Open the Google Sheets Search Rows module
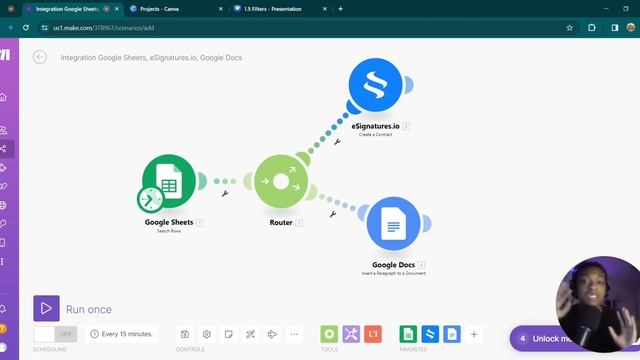The image size is (640, 360). 169,181
